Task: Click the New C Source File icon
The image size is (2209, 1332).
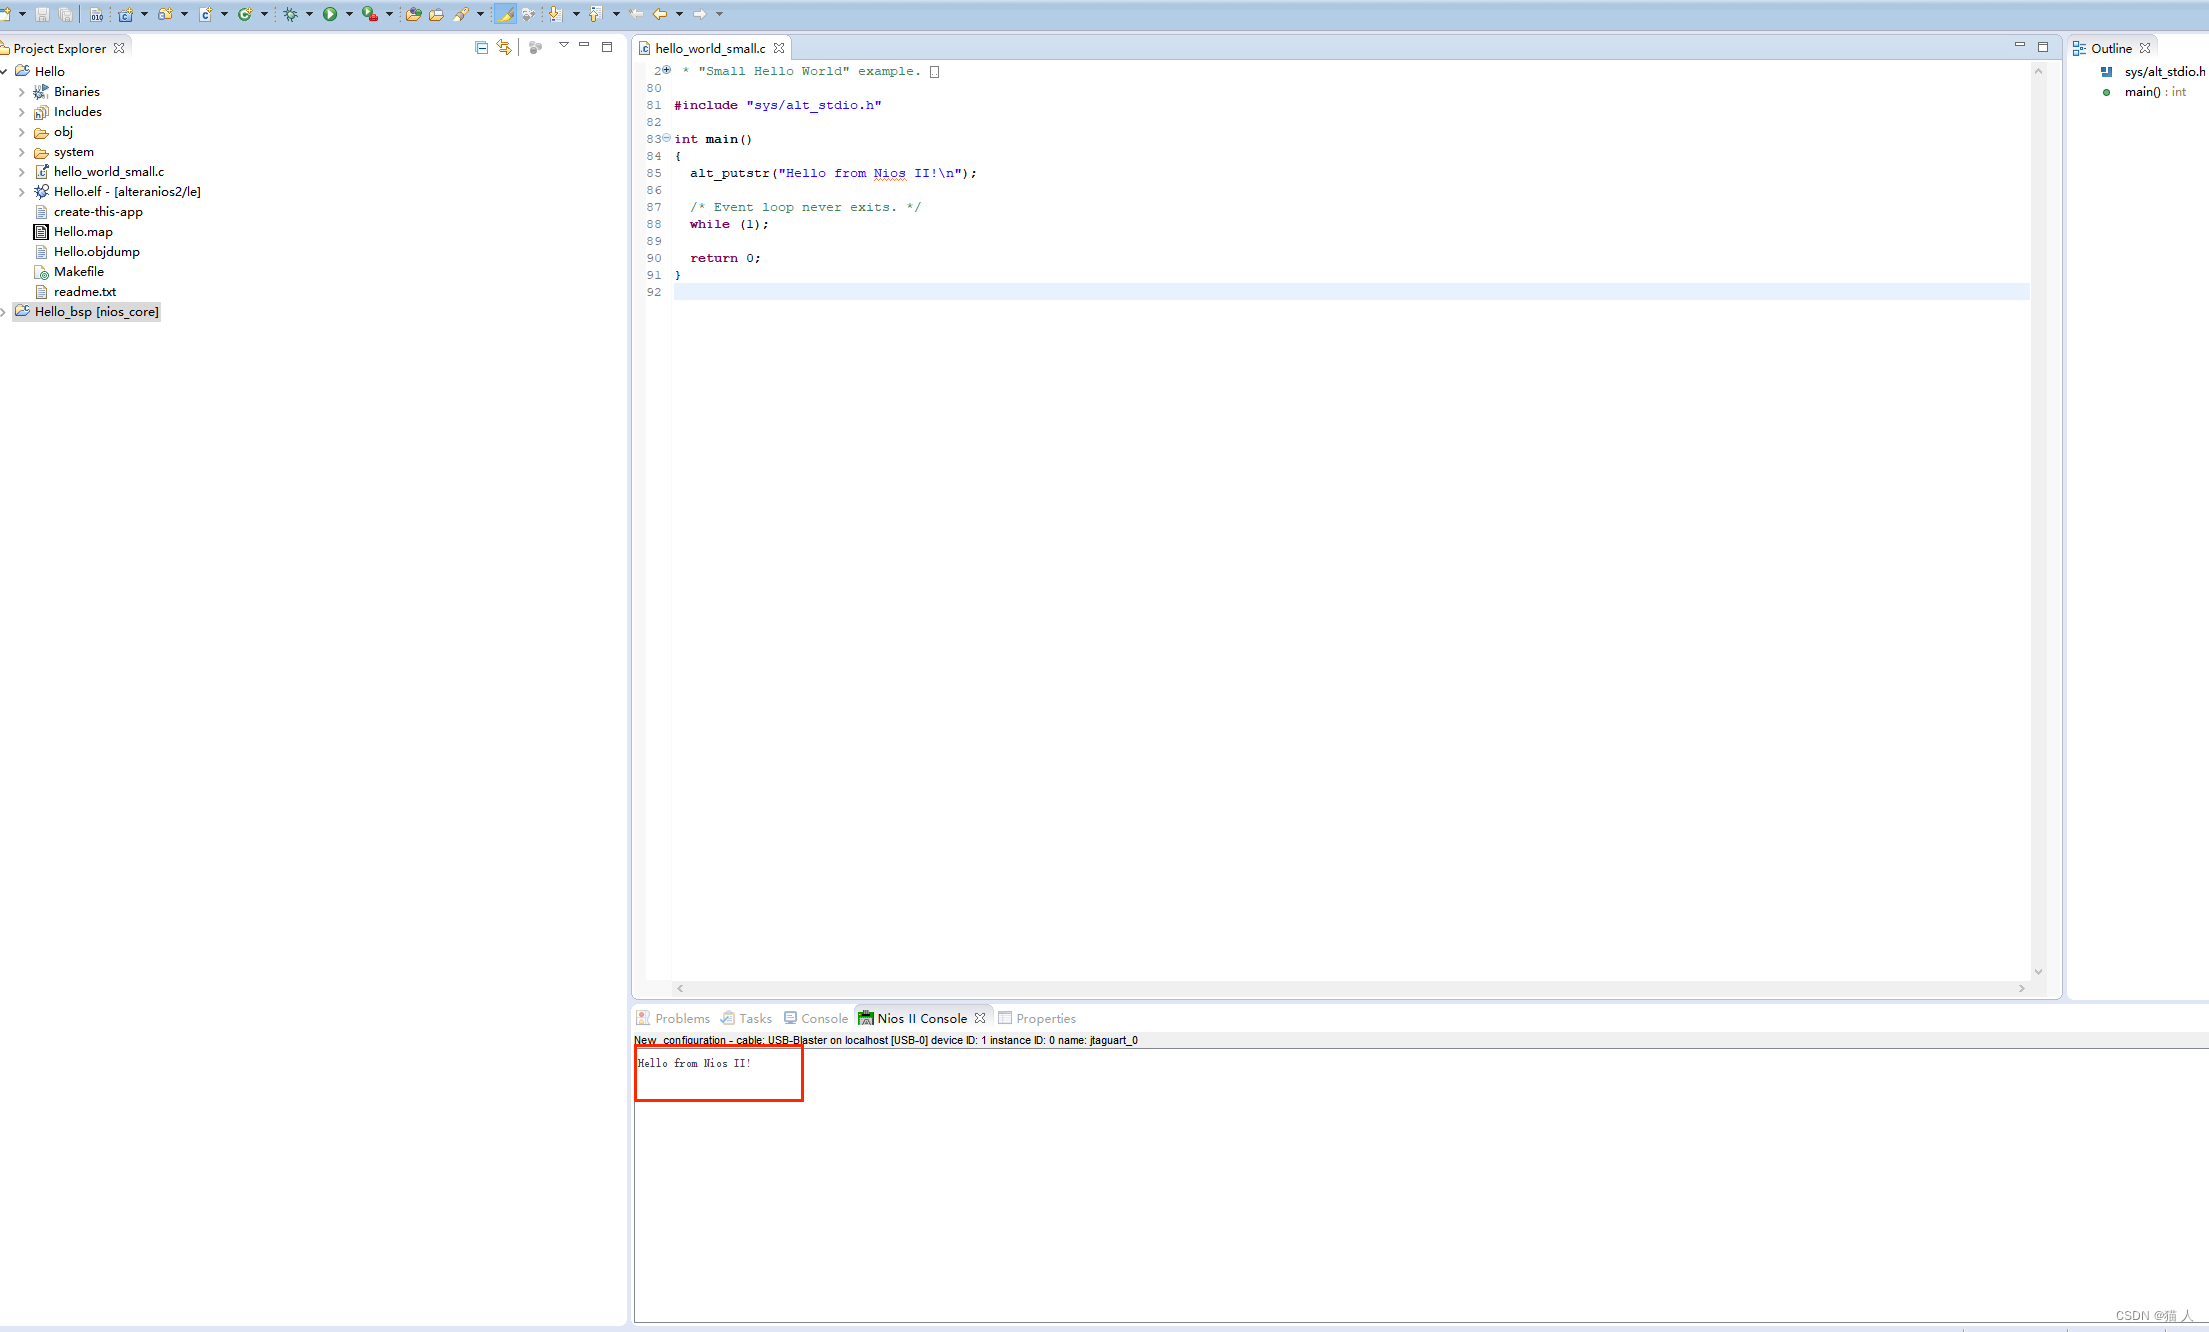Action: (x=205, y=14)
